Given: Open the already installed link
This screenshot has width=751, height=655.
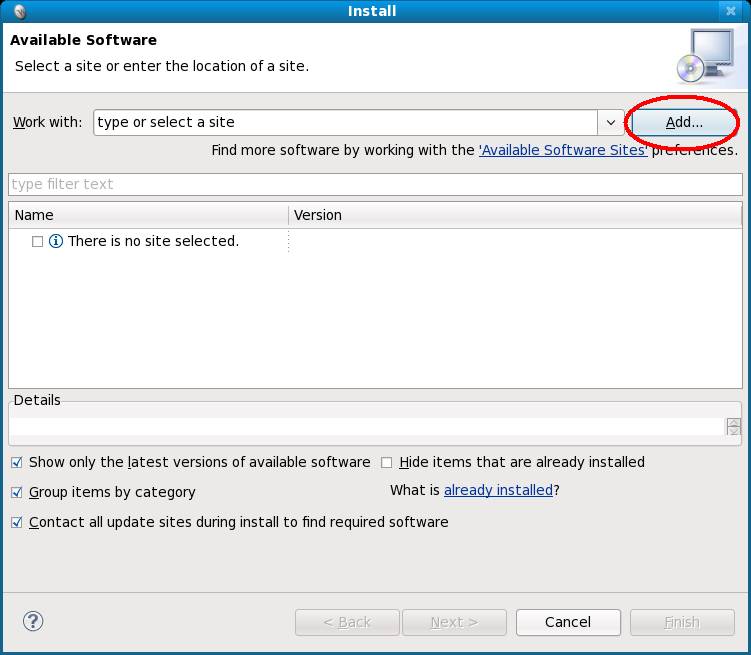Looking at the screenshot, I should [x=498, y=490].
